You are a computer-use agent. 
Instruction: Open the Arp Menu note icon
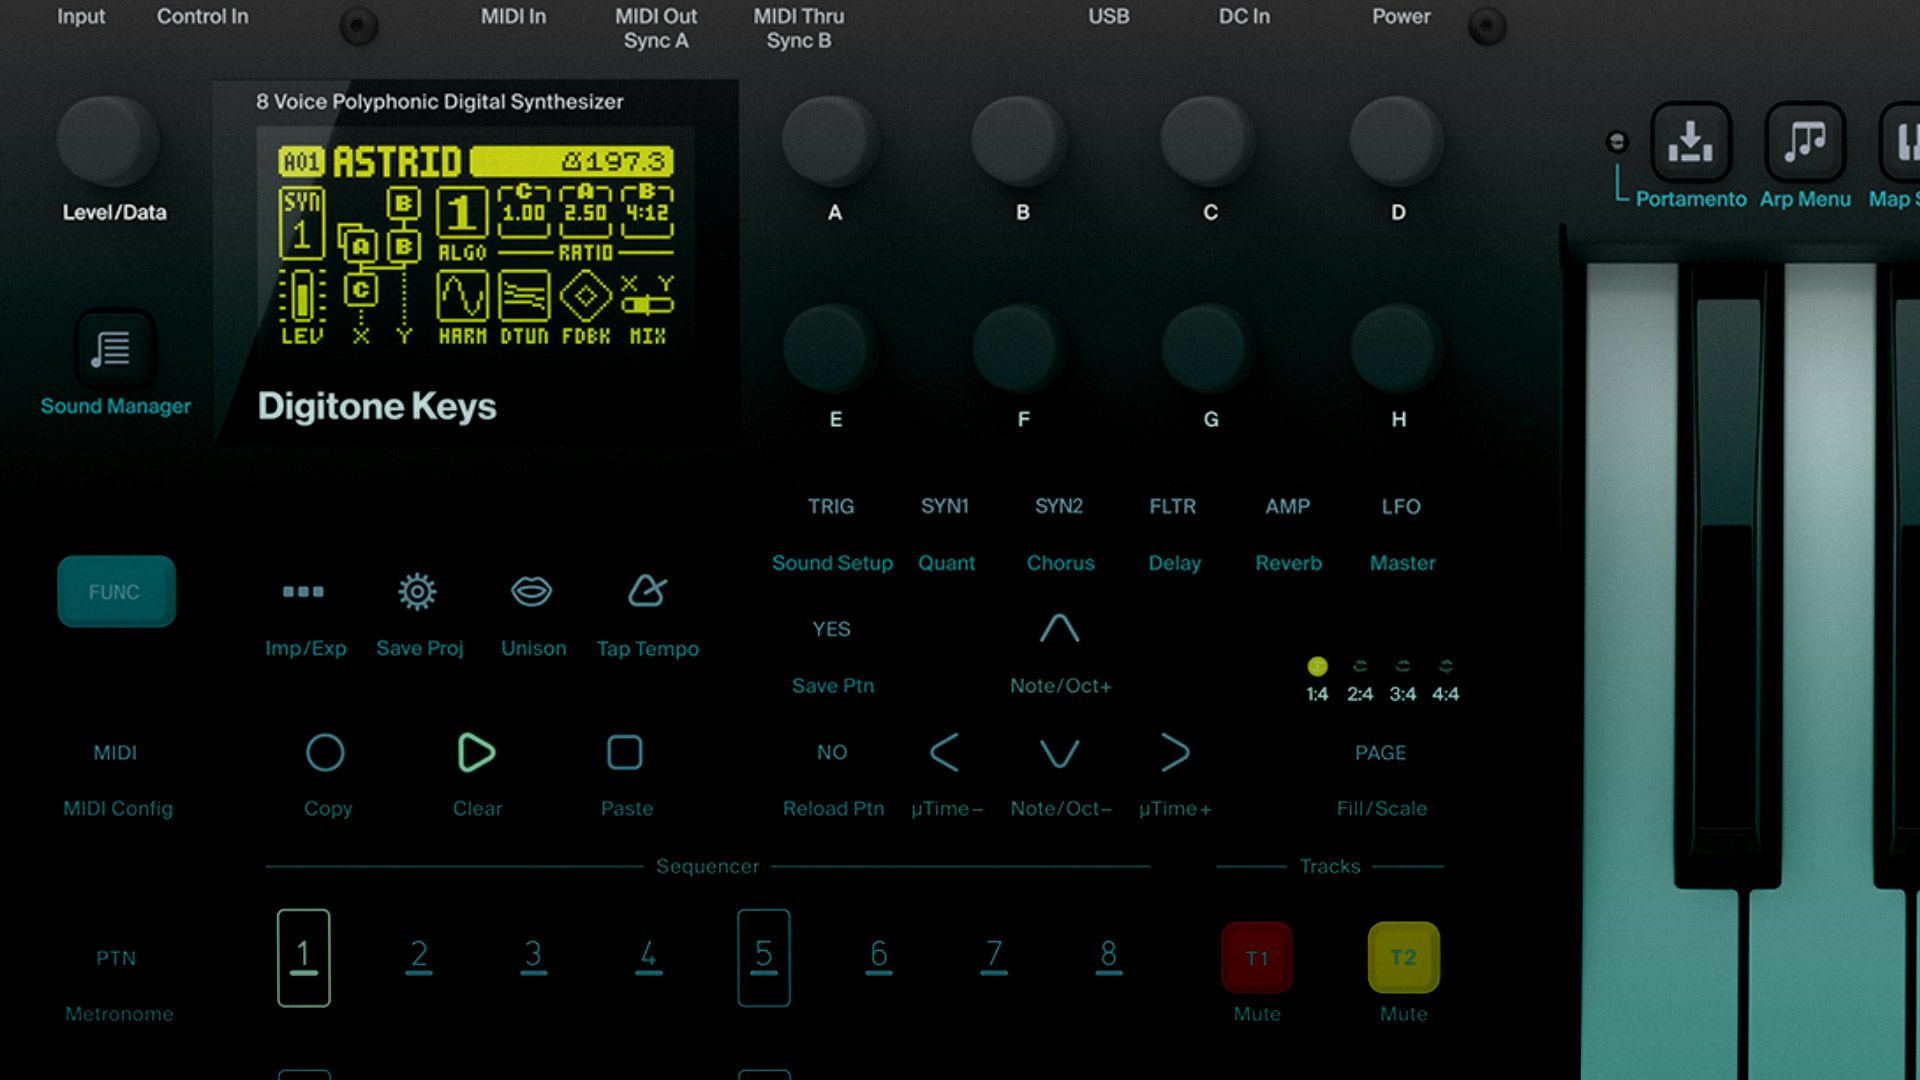tap(1805, 143)
